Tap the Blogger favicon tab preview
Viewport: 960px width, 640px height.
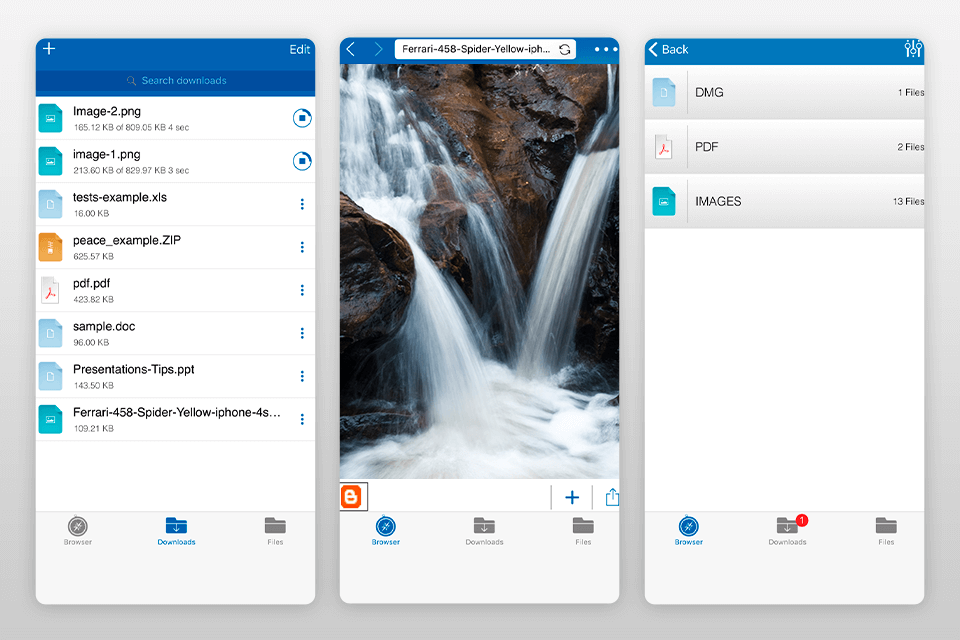pos(353,496)
